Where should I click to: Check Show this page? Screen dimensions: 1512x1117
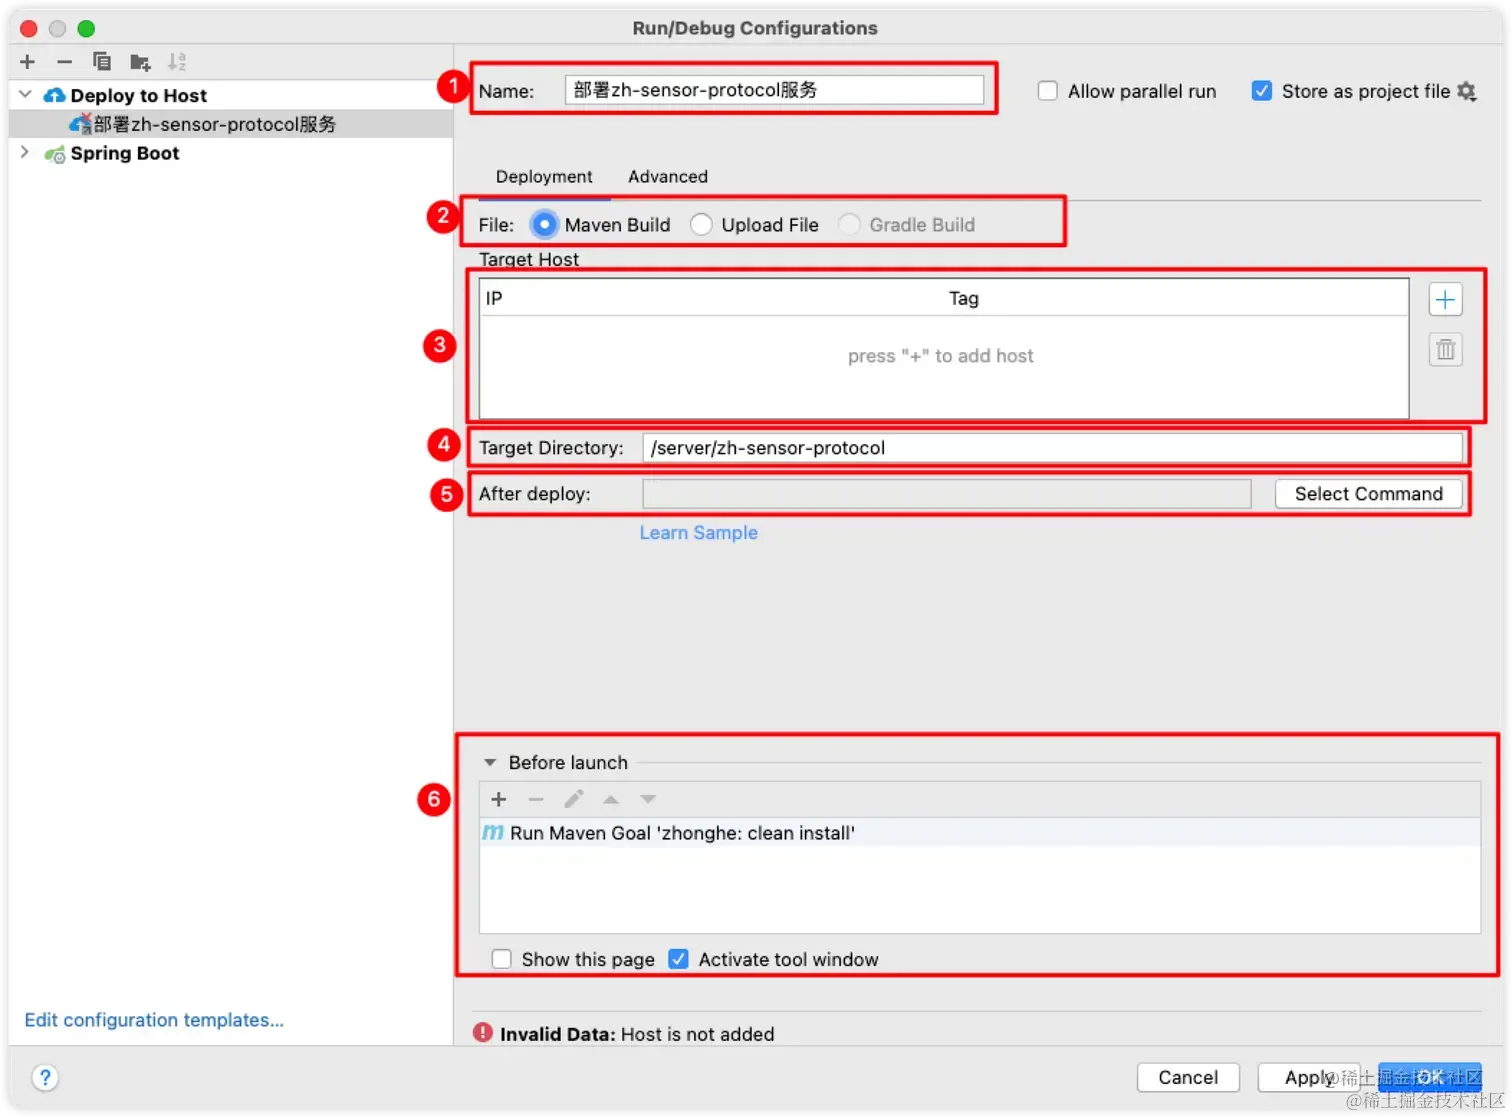coord(502,959)
